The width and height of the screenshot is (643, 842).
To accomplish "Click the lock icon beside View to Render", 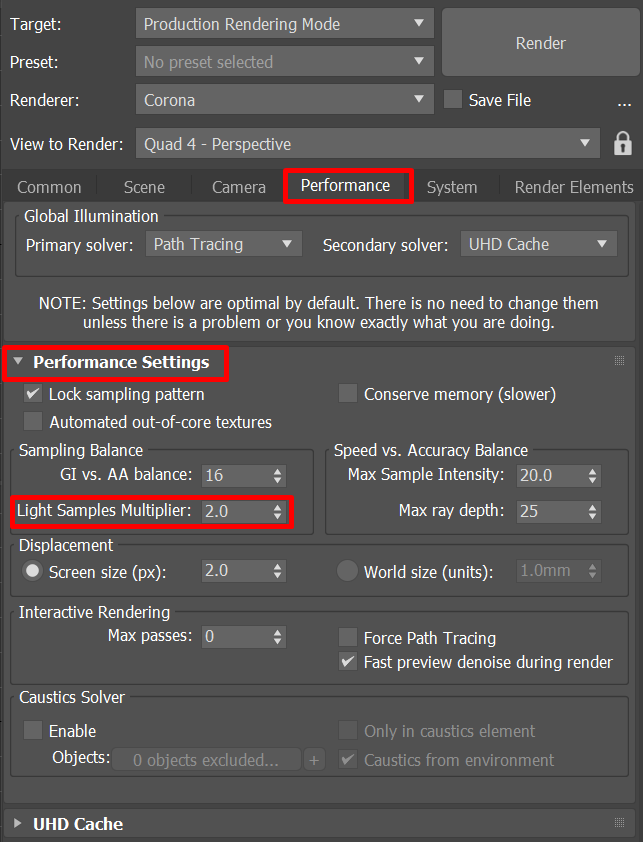I will tap(623, 143).
